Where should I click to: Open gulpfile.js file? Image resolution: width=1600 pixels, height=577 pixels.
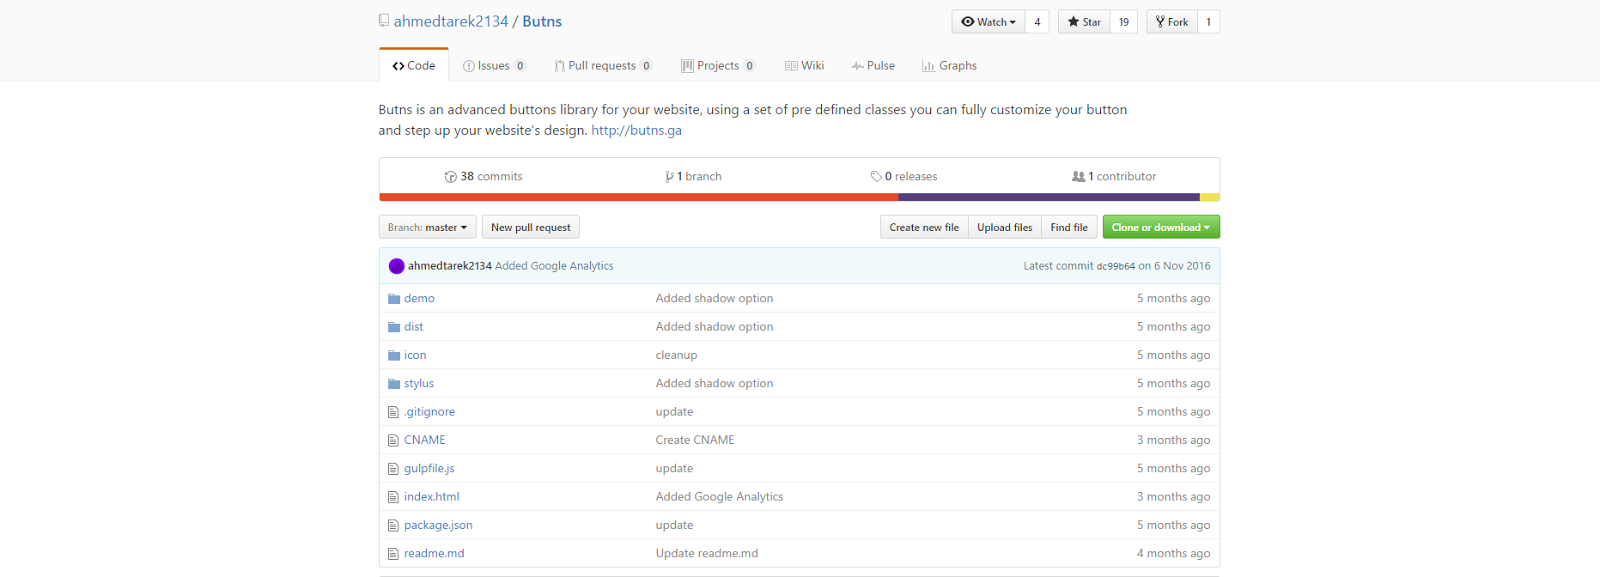coord(429,469)
